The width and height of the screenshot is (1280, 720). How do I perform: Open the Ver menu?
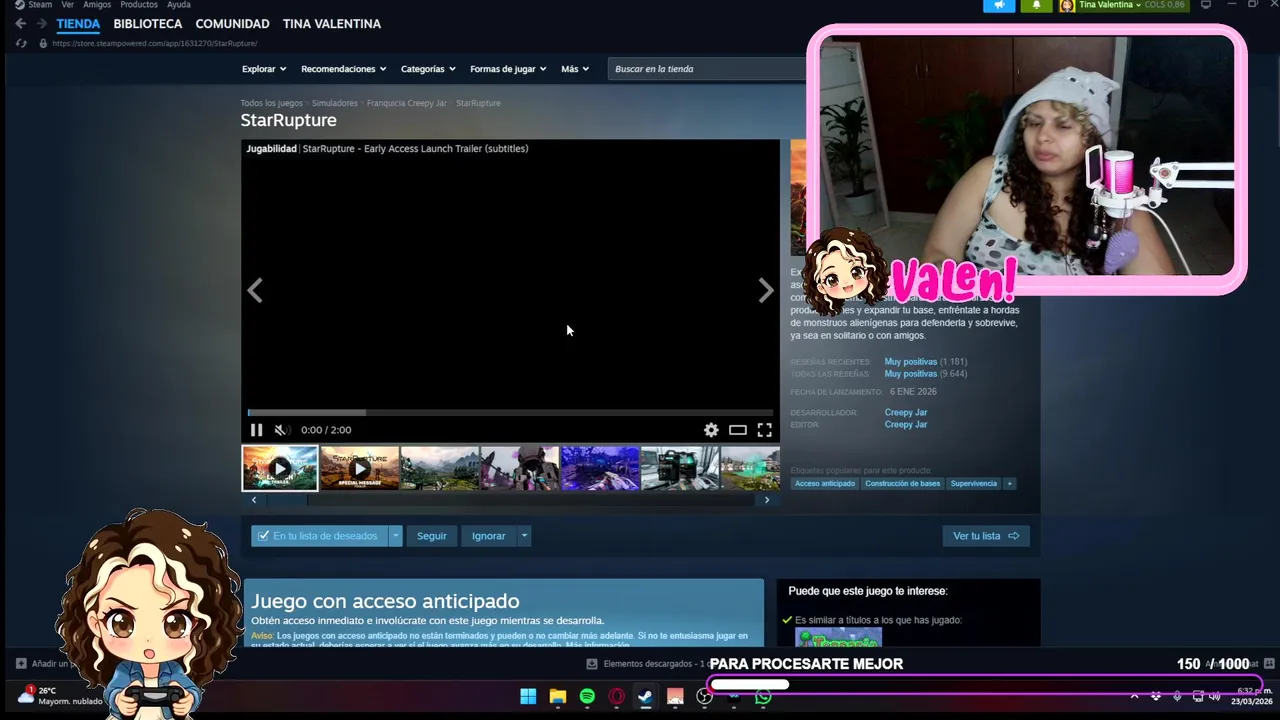pyautogui.click(x=68, y=5)
